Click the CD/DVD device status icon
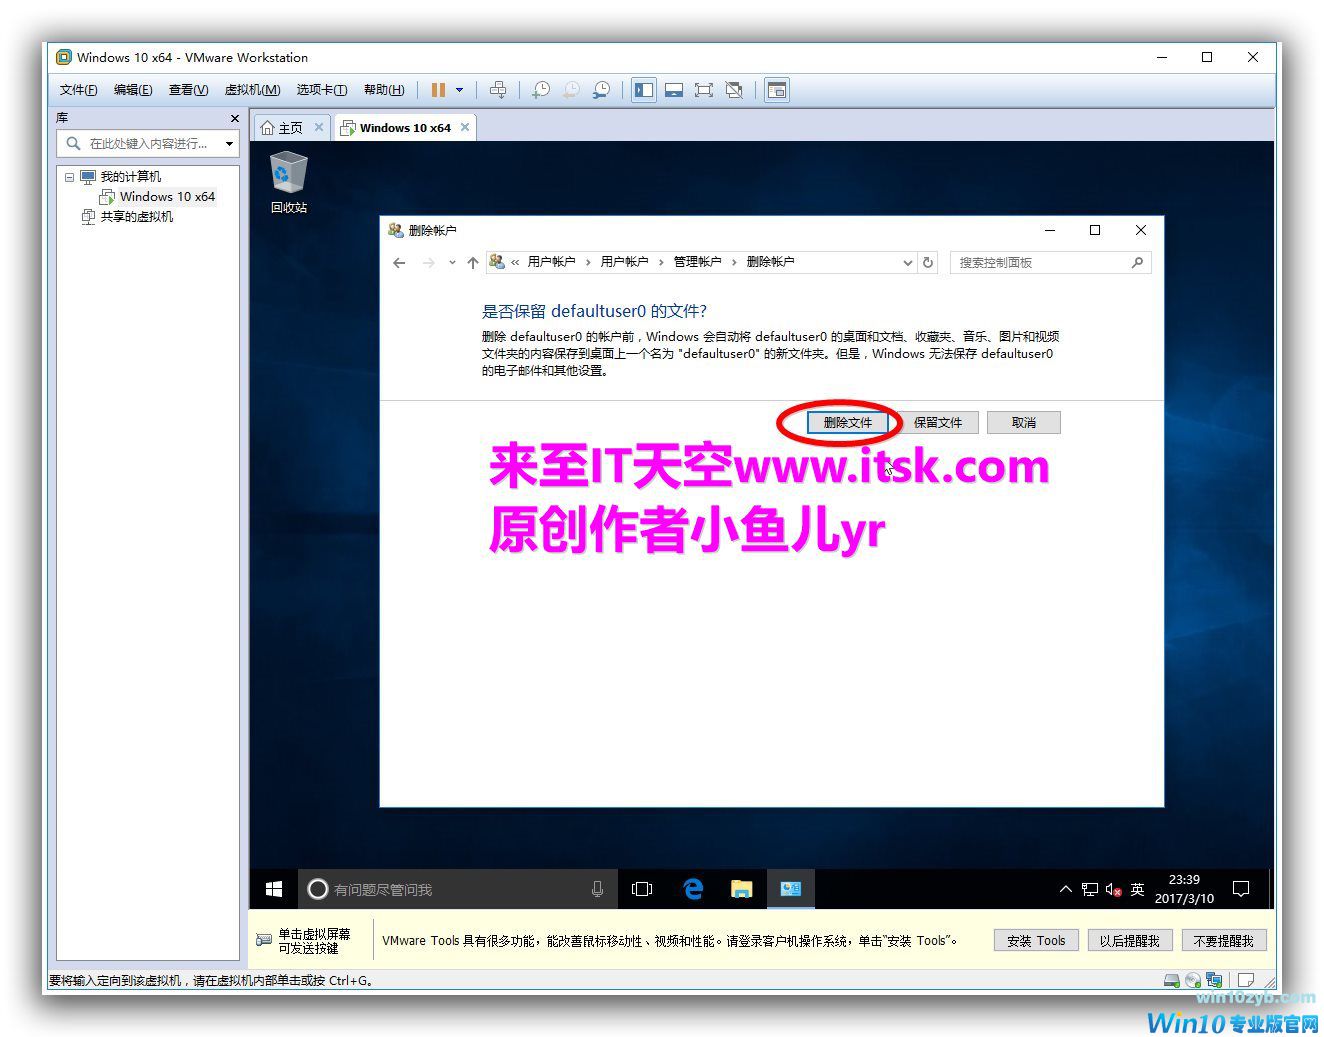 click(1193, 981)
